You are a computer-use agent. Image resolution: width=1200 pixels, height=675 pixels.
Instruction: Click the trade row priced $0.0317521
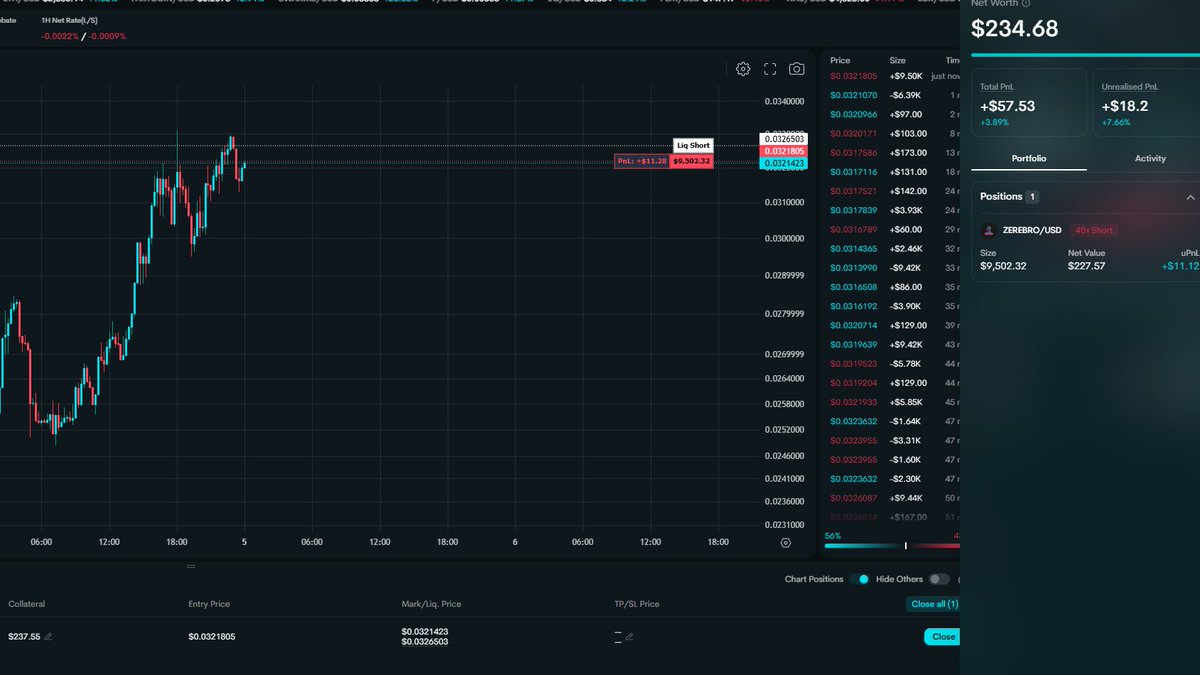pyautogui.click(x=892, y=191)
